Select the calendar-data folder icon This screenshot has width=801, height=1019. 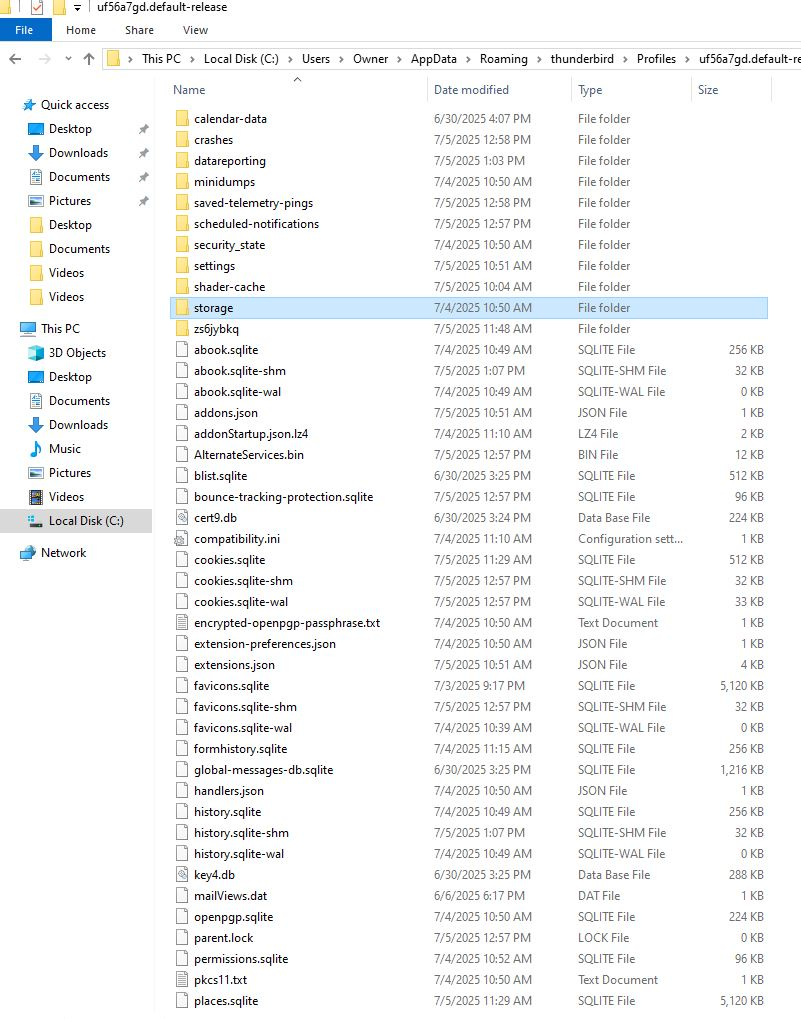[x=182, y=118]
